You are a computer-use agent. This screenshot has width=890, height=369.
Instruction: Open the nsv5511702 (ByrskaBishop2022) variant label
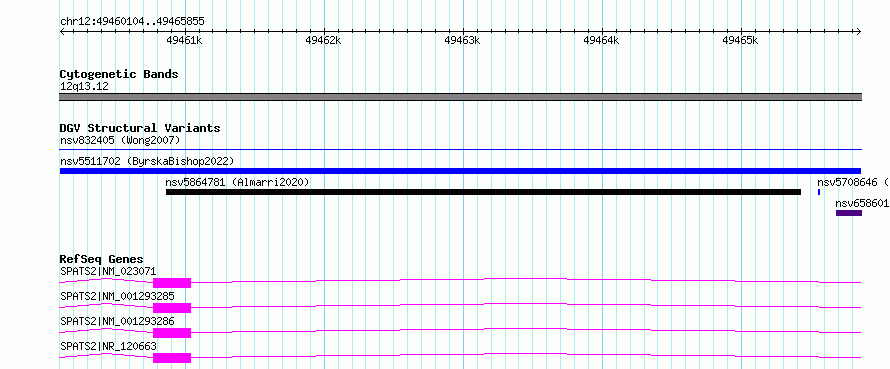coord(147,161)
